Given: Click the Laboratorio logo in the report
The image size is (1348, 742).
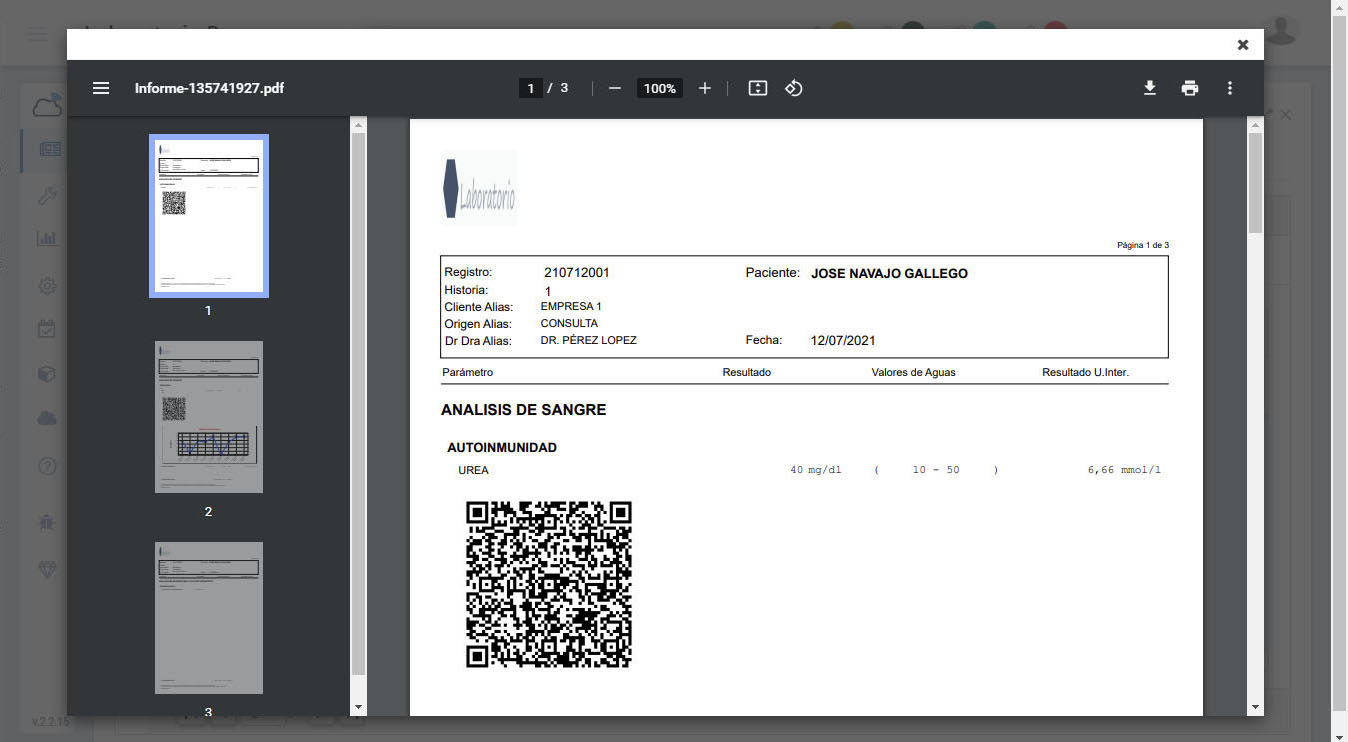Looking at the screenshot, I should [479, 188].
